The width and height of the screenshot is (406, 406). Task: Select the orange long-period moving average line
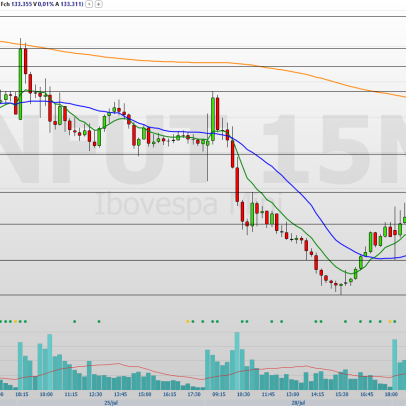point(200,62)
